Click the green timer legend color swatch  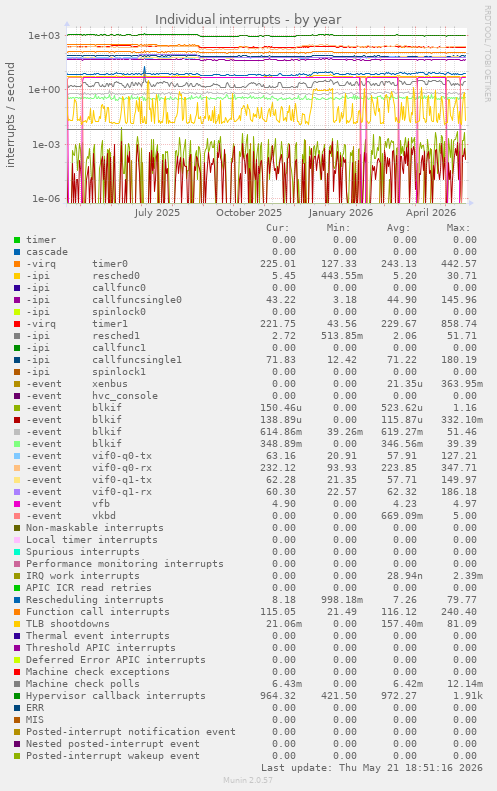click(17, 240)
